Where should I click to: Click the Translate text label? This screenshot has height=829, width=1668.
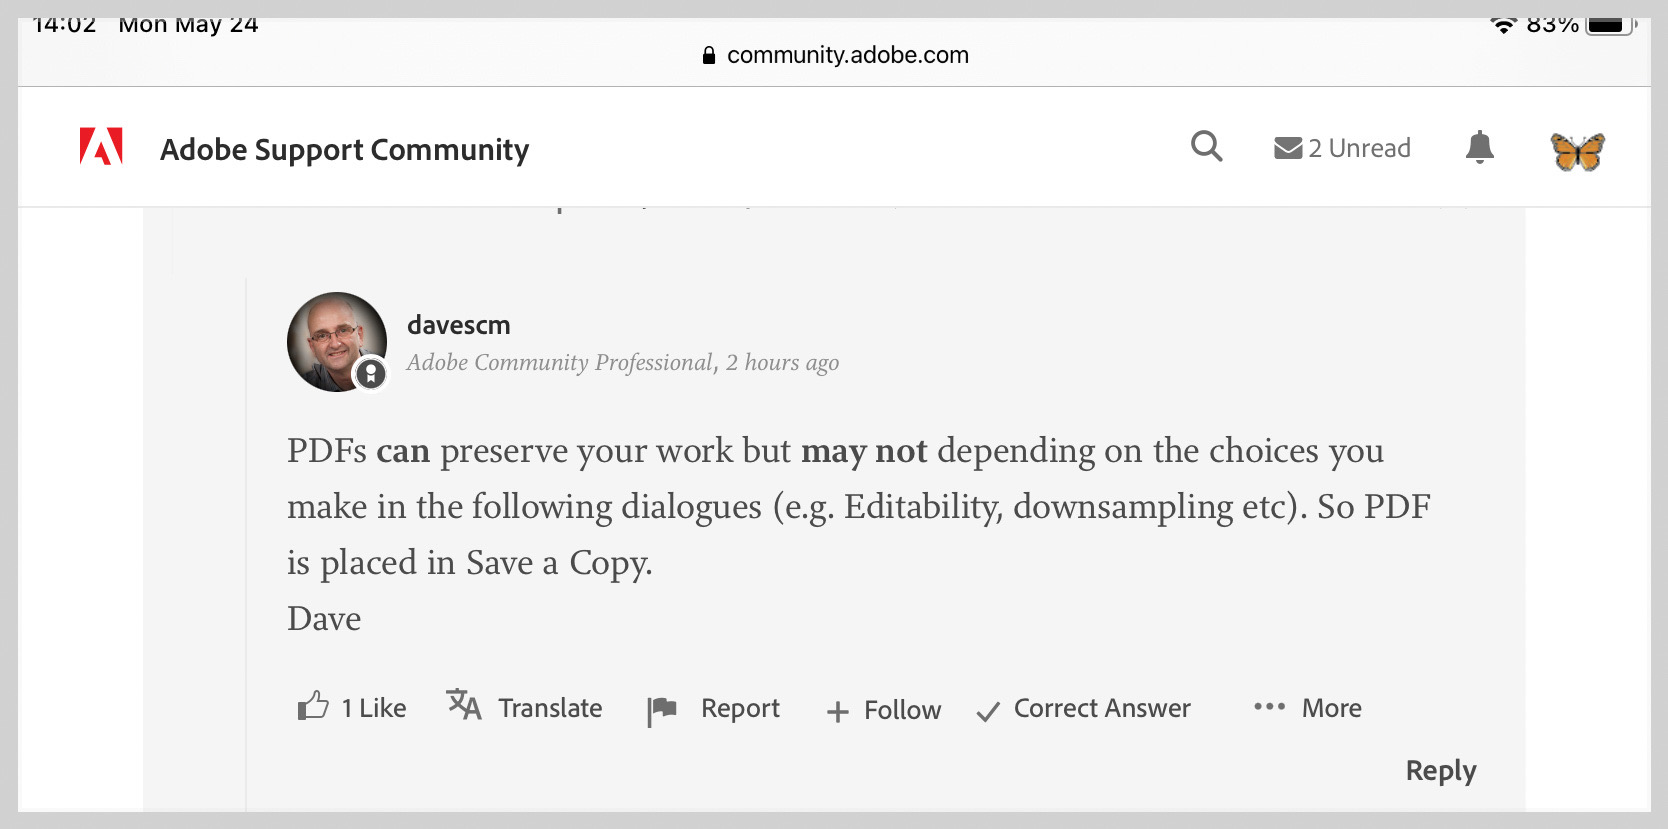(550, 708)
